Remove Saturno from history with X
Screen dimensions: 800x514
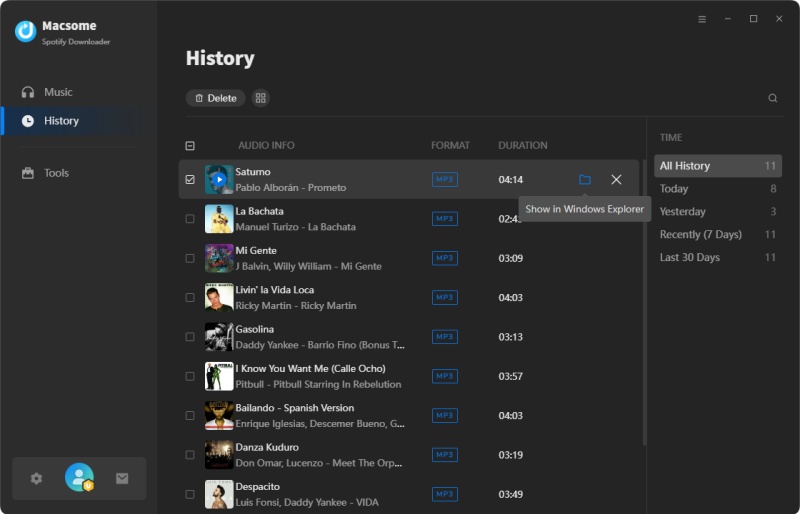click(616, 180)
